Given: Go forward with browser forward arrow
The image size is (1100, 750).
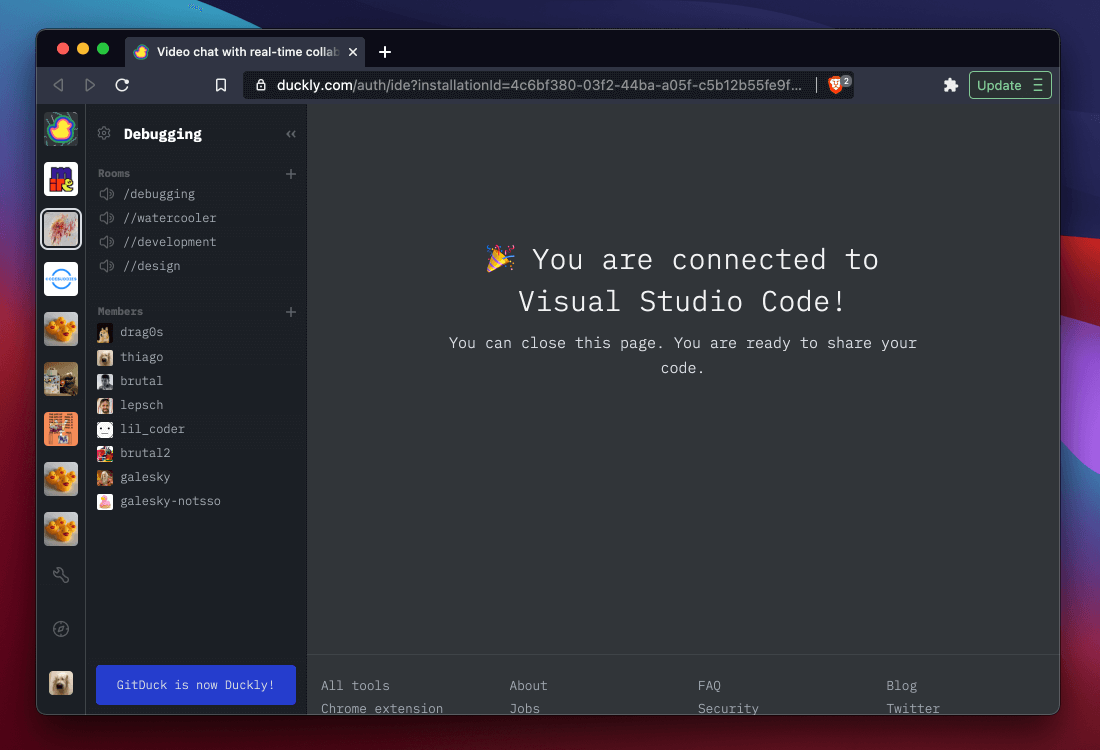Looking at the screenshot, I should pos(90,85).
